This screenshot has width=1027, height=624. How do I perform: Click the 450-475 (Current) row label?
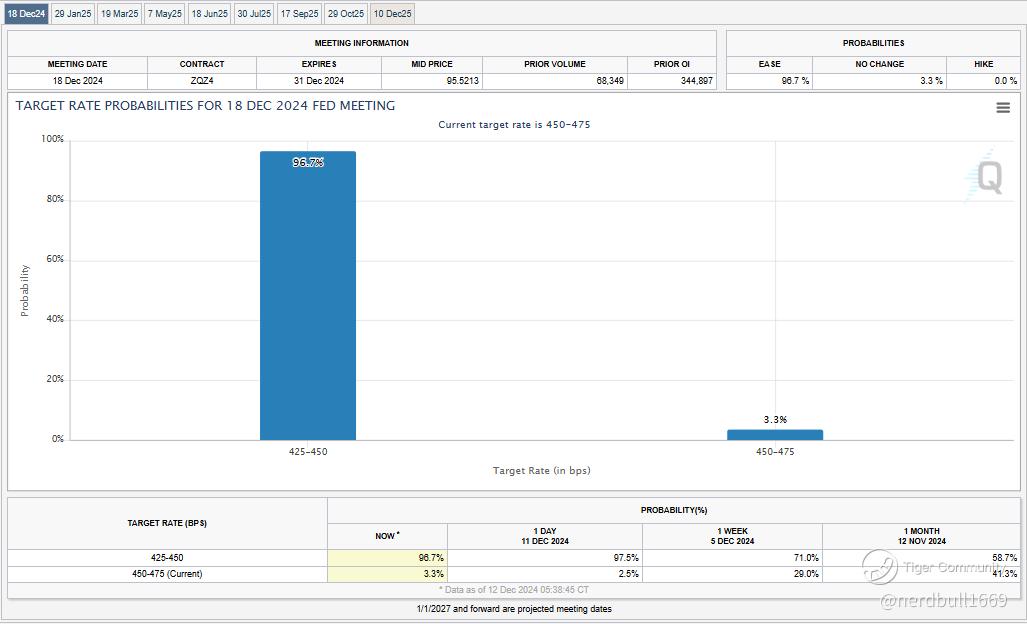(x=167, y=574)
